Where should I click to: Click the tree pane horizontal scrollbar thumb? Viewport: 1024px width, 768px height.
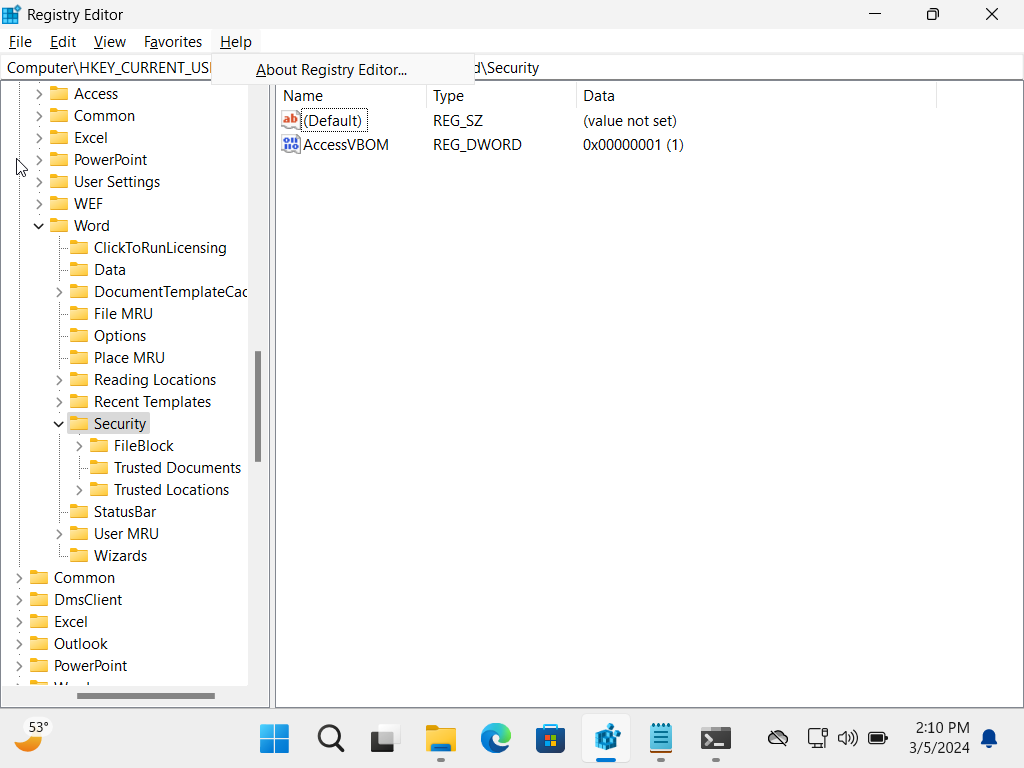tap(146, 696)
